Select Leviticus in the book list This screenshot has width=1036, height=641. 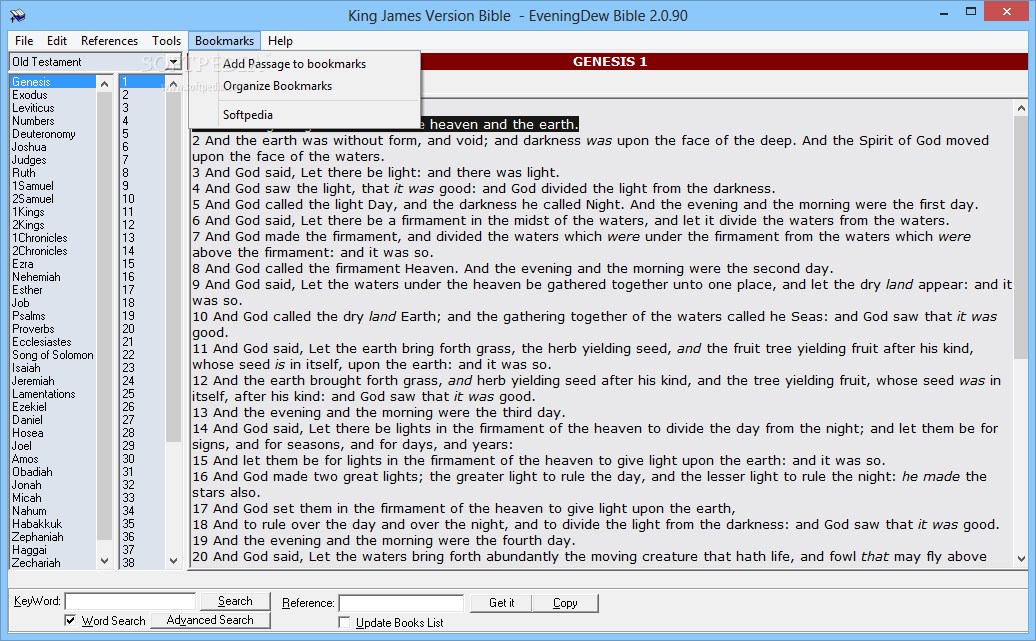click(x=53, y=108)
